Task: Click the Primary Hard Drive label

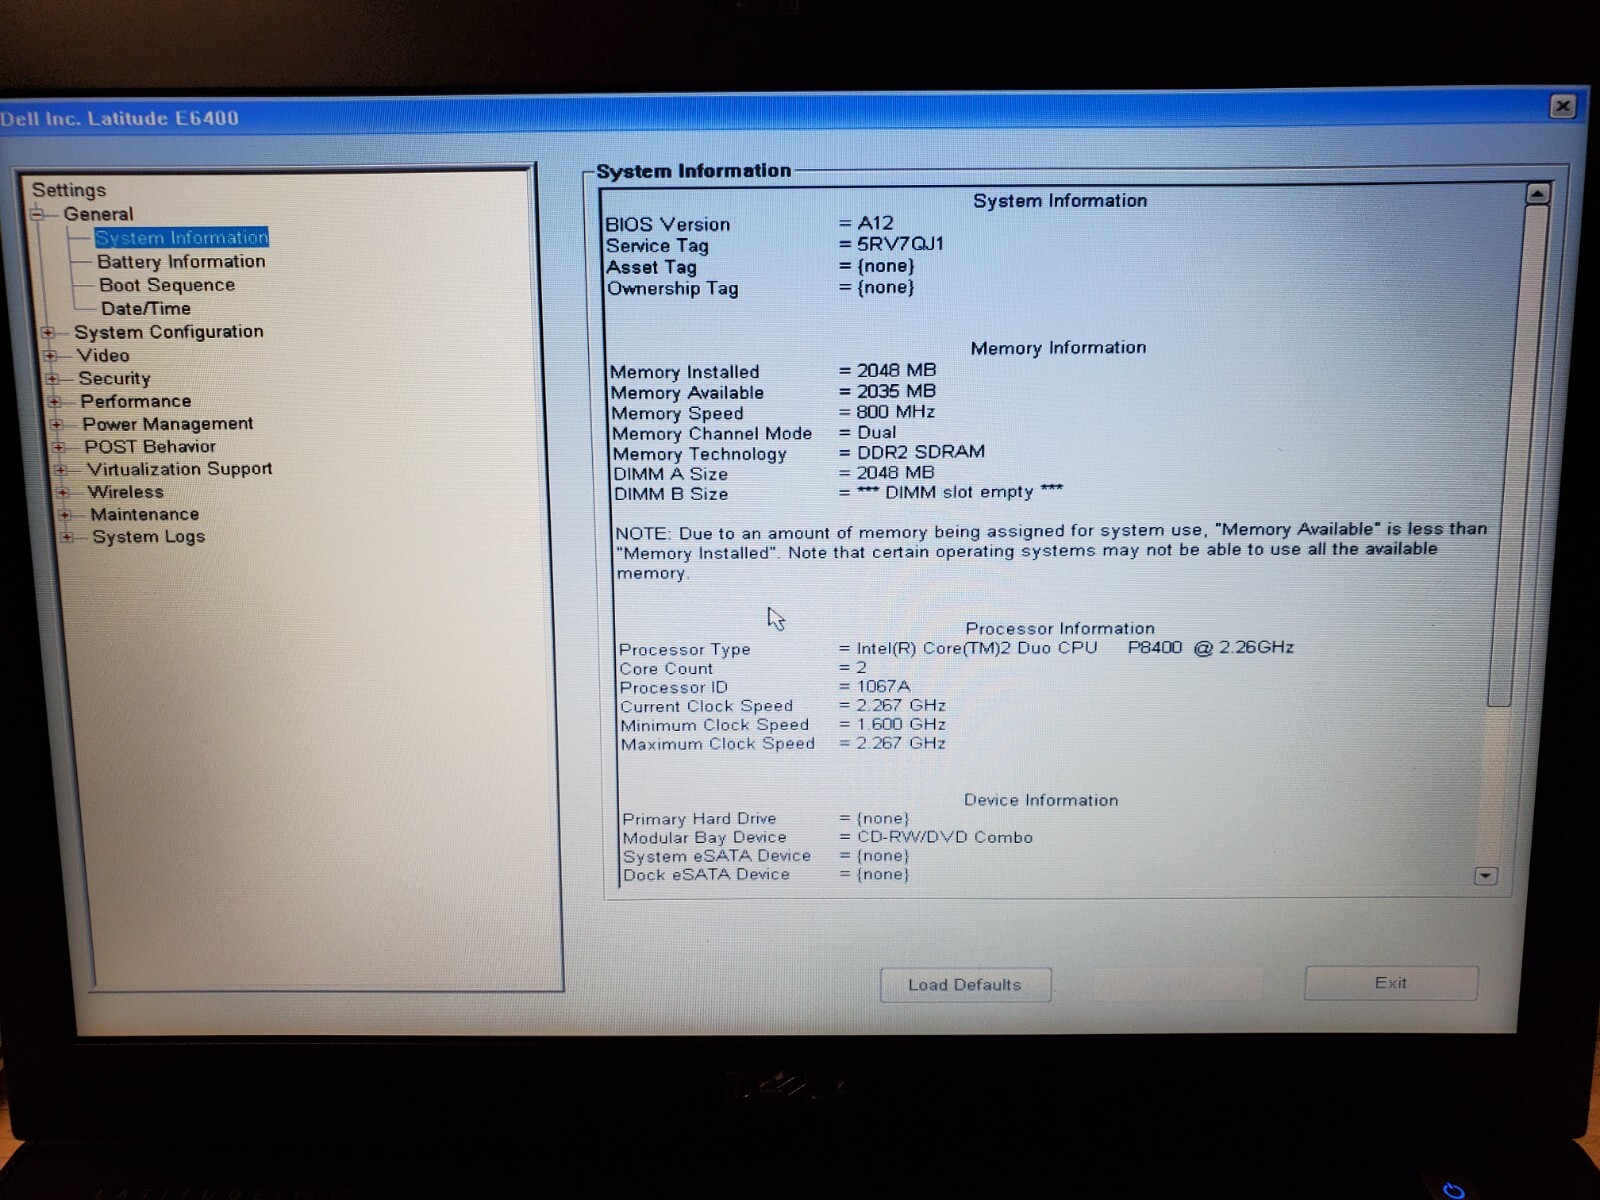Action: (699, 818)
